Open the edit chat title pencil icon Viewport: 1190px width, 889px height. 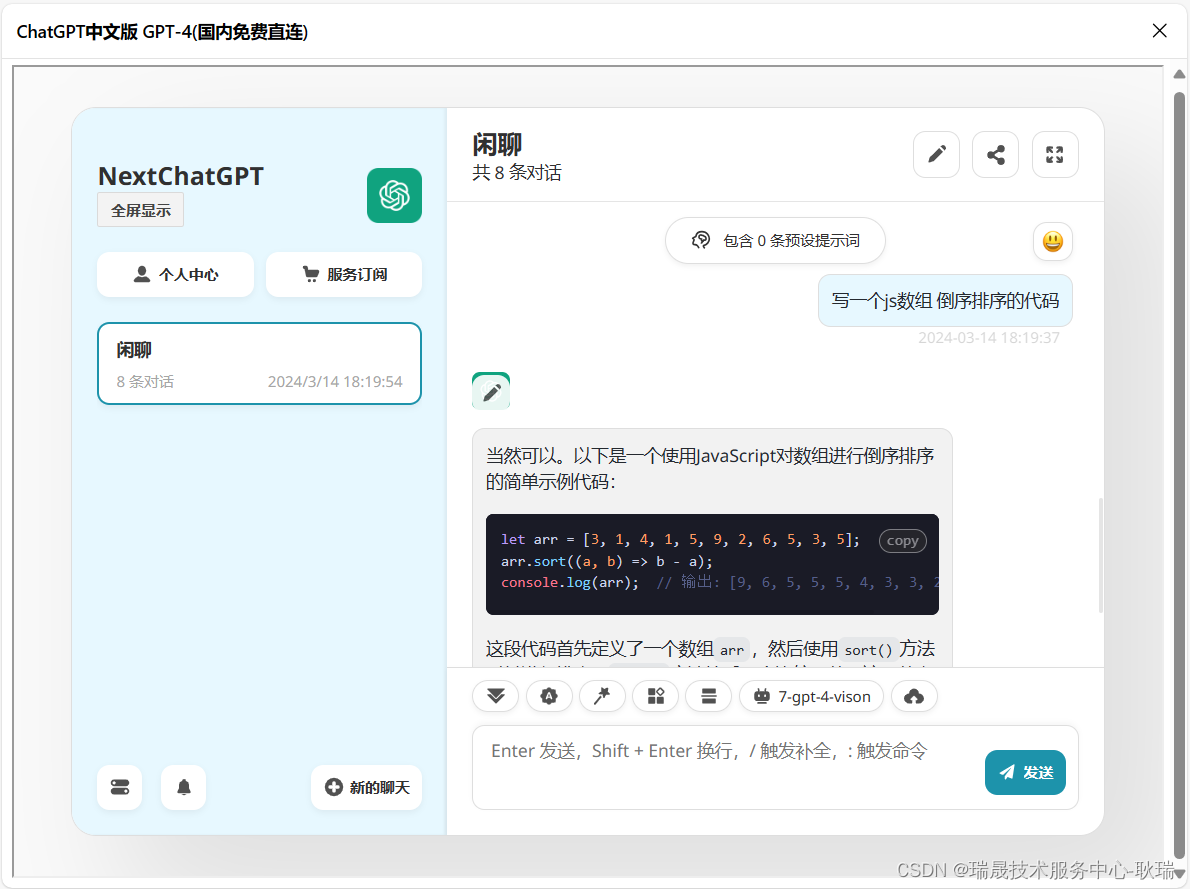(937, 154)
